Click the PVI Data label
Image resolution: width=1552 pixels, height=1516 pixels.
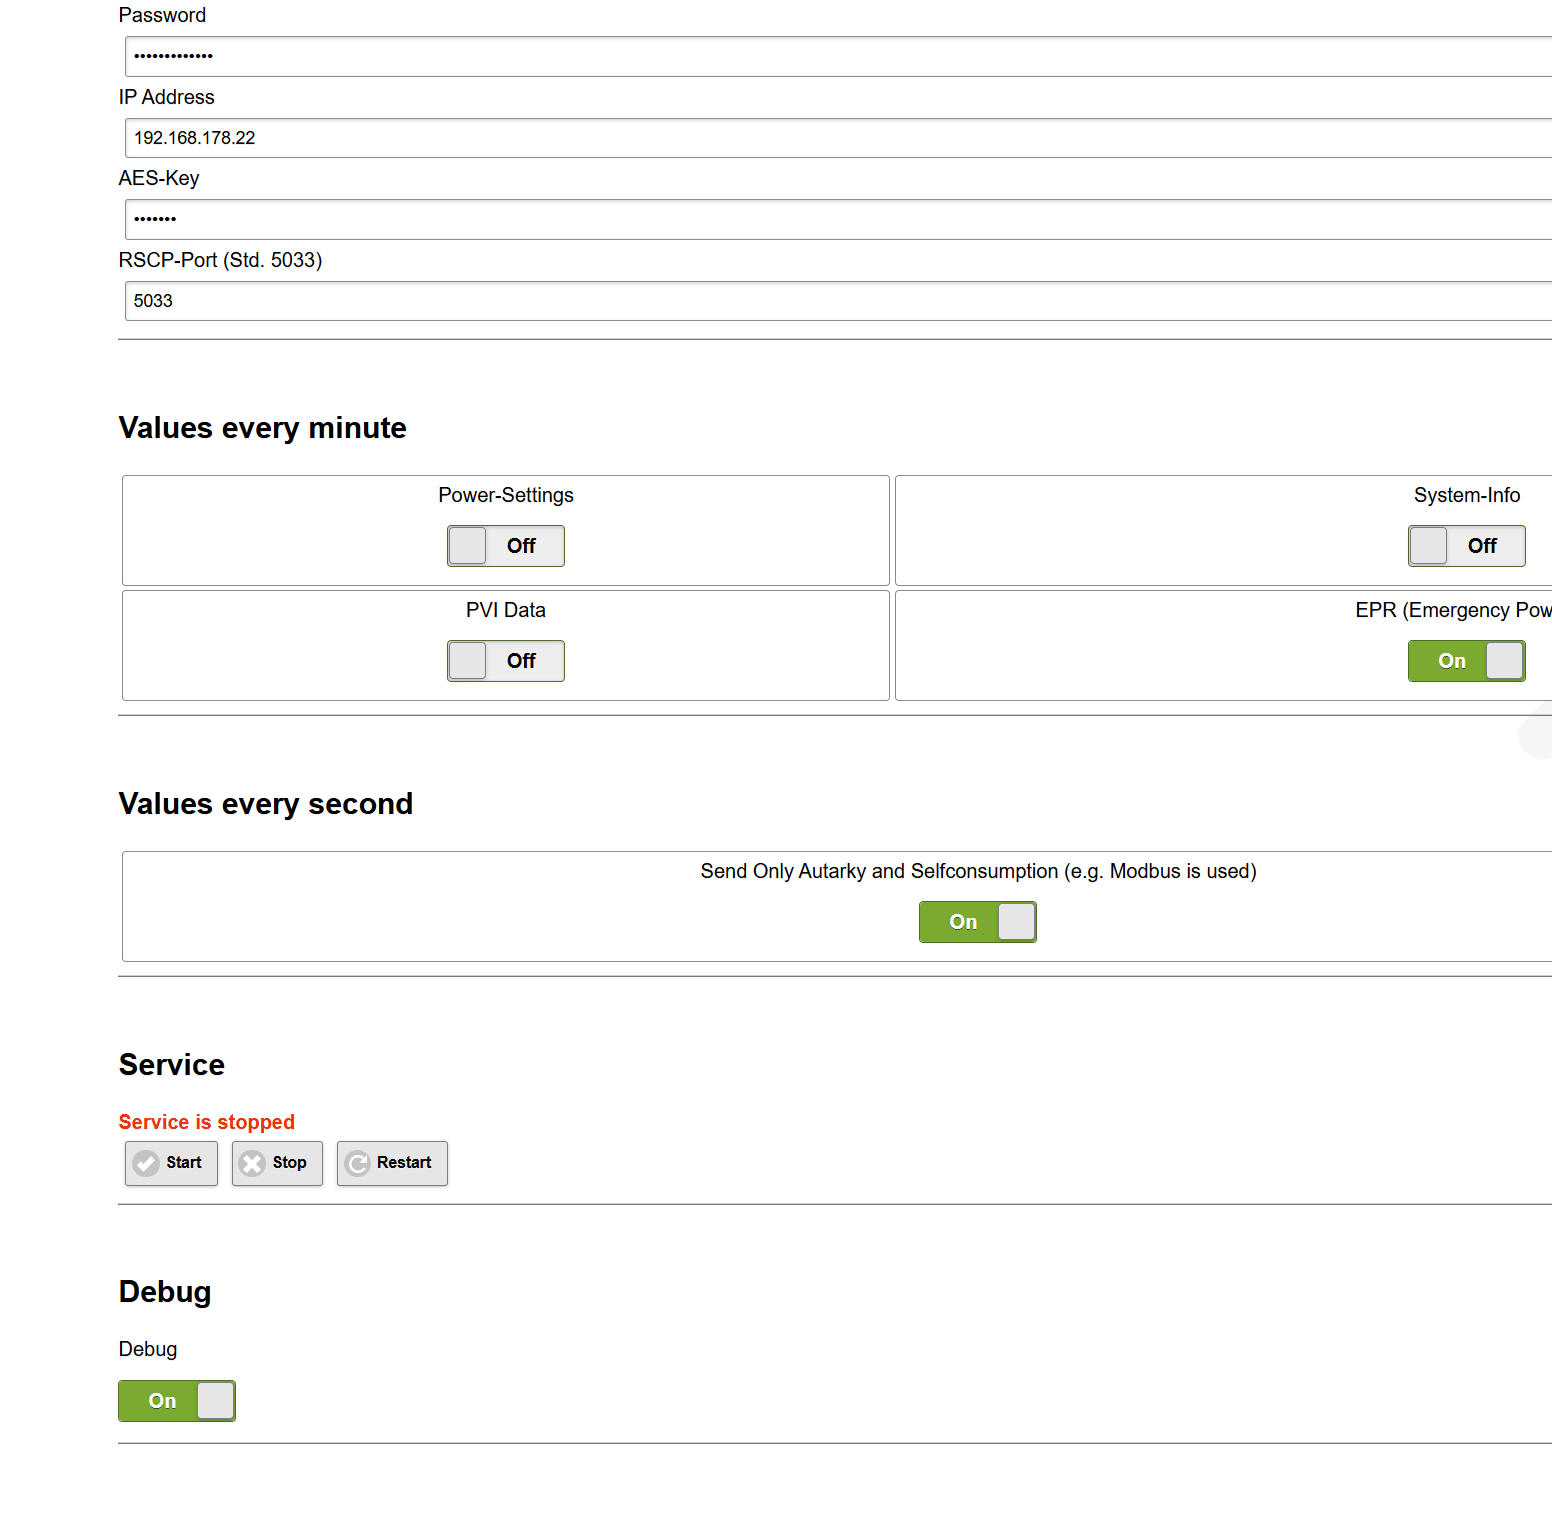pyautogui.click(x=506, y=610)
